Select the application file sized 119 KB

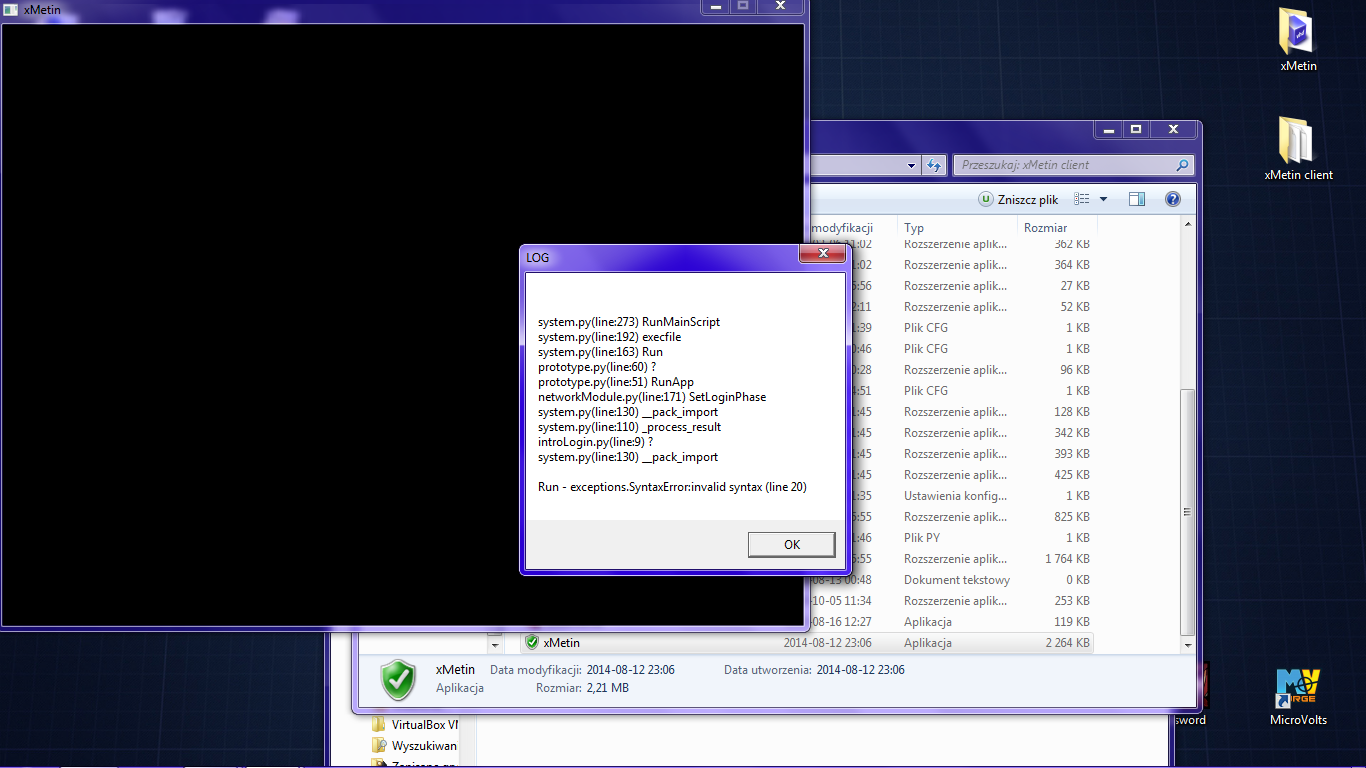[950, 622]
